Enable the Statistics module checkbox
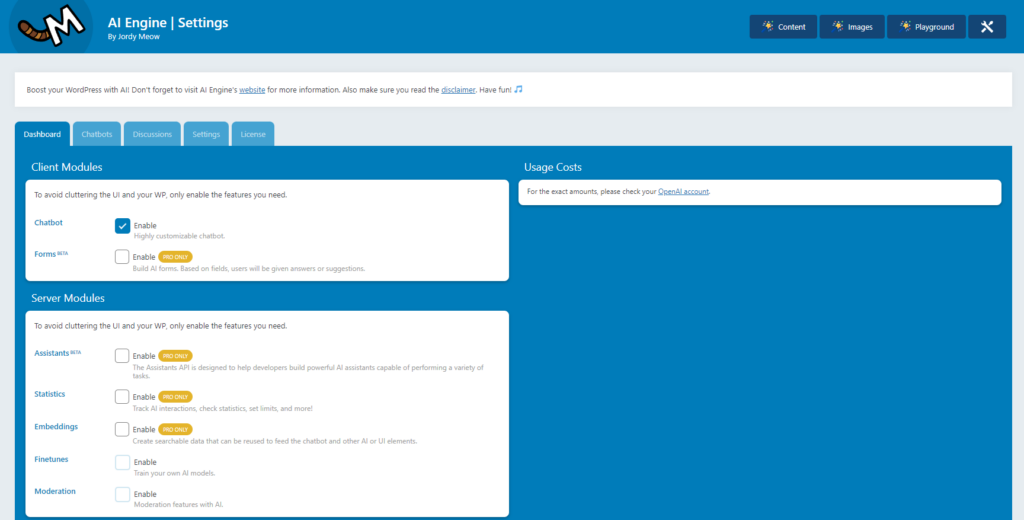This screenshot has height=520, width=1024. pos(122,397)
